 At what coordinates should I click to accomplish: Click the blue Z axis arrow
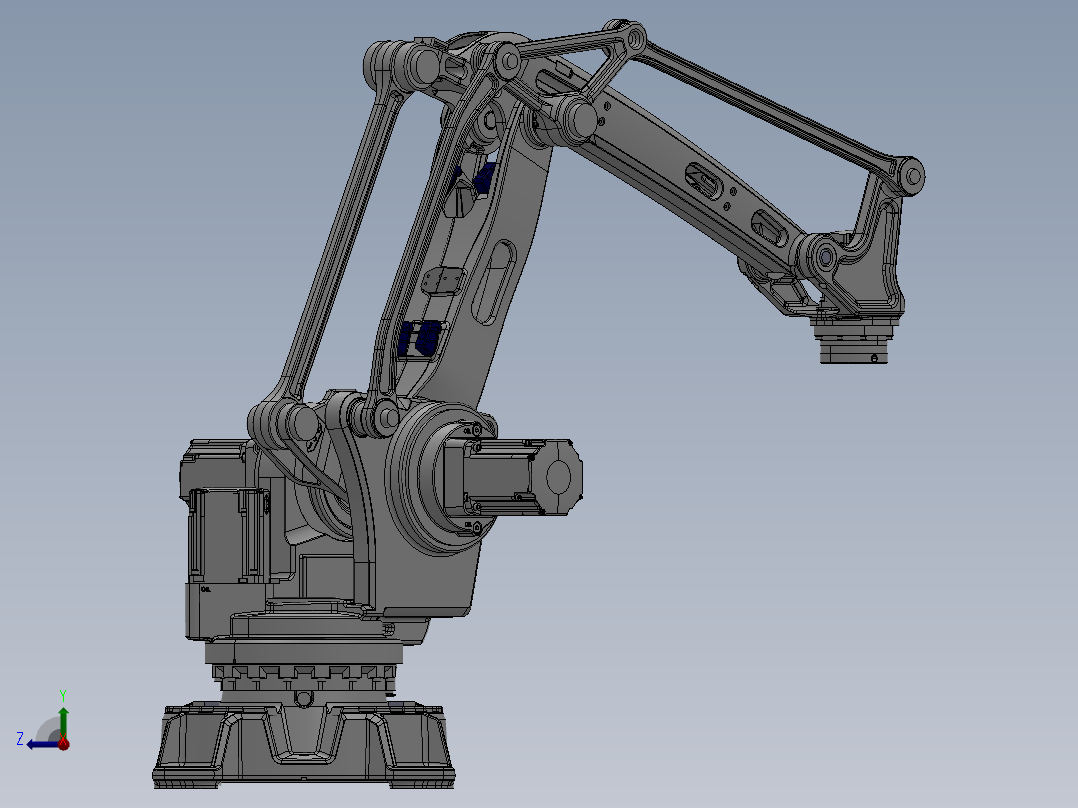tap(38, 742)
